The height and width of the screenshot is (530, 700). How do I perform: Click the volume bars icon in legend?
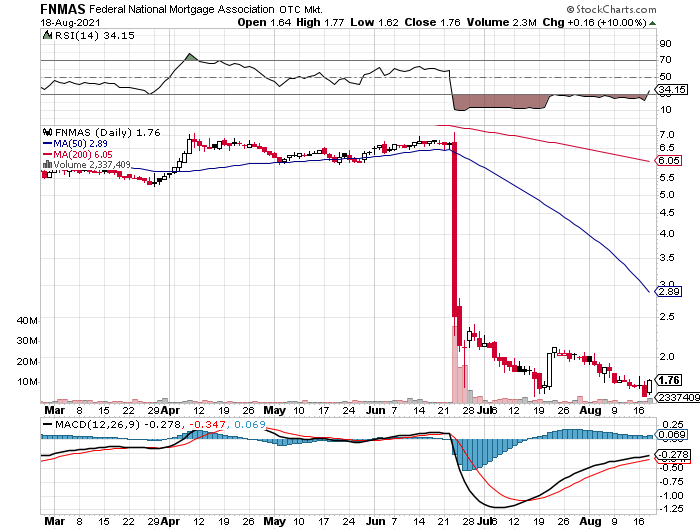click(x=47, y=165)
